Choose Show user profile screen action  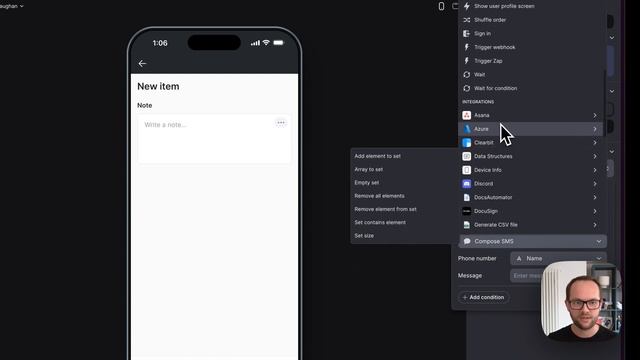click(x=504, y=6)
